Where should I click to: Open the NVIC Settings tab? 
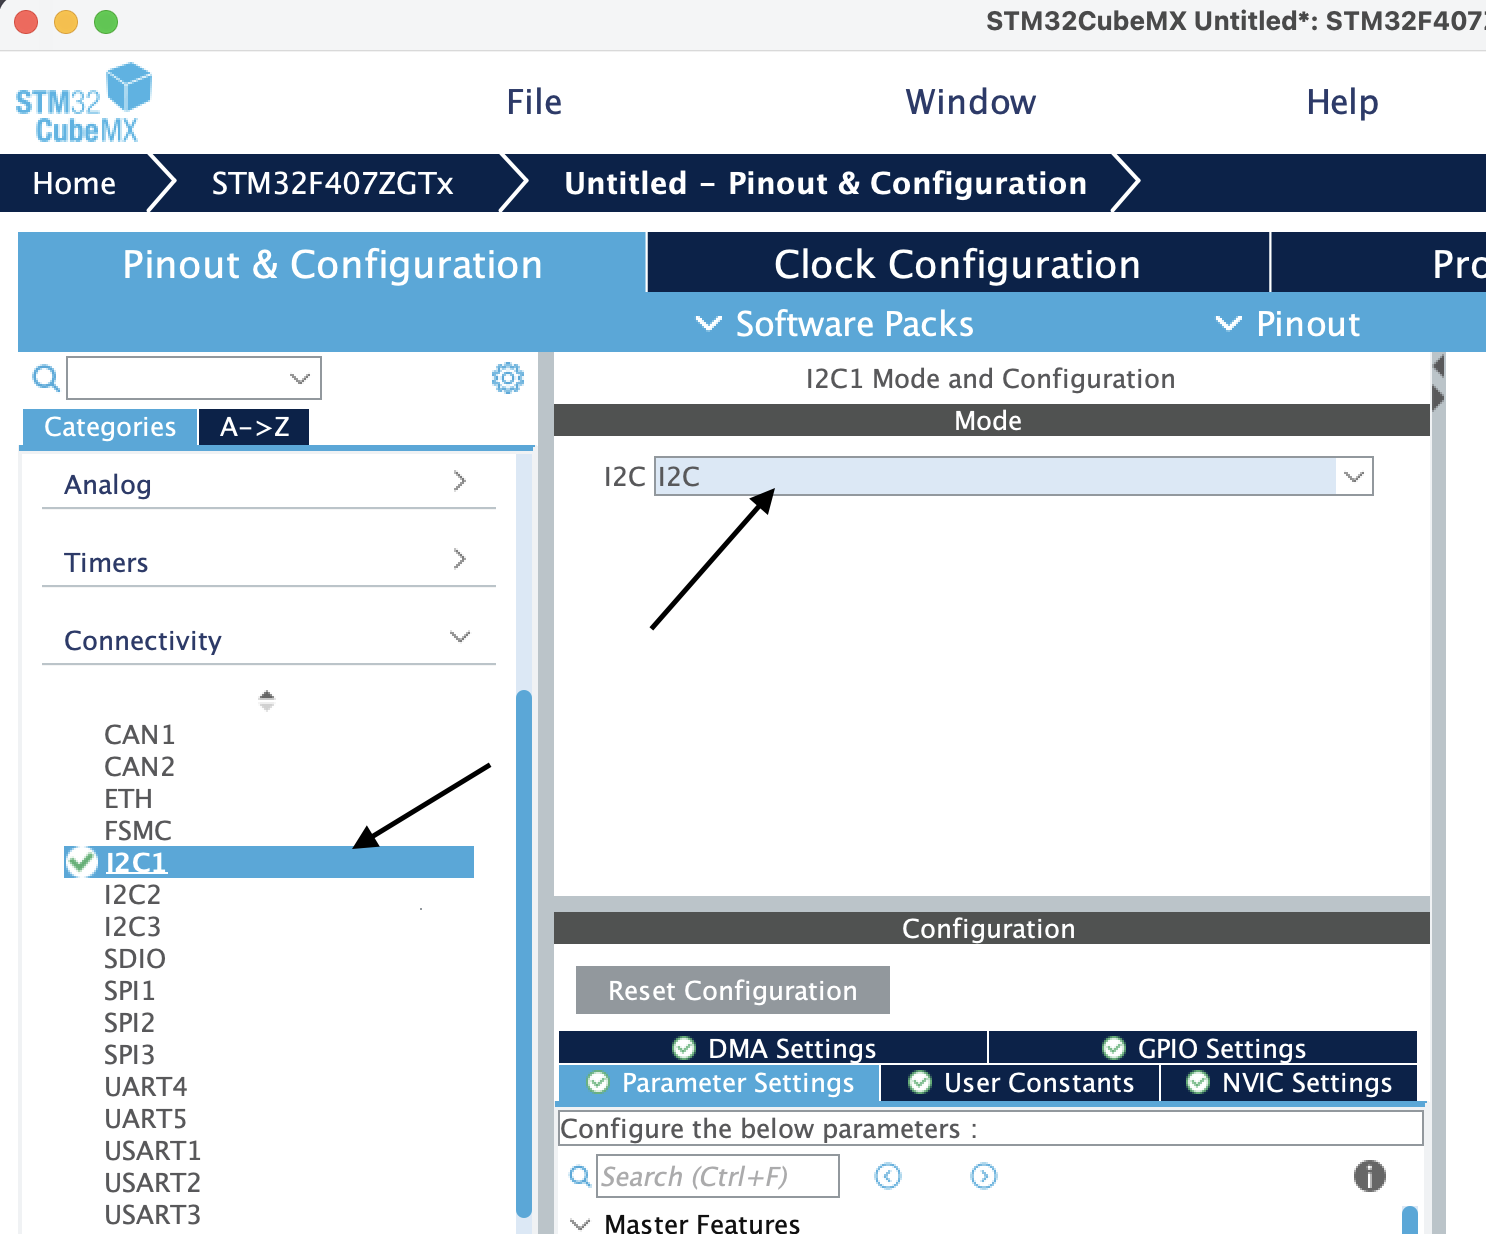pos(1290,1083)
